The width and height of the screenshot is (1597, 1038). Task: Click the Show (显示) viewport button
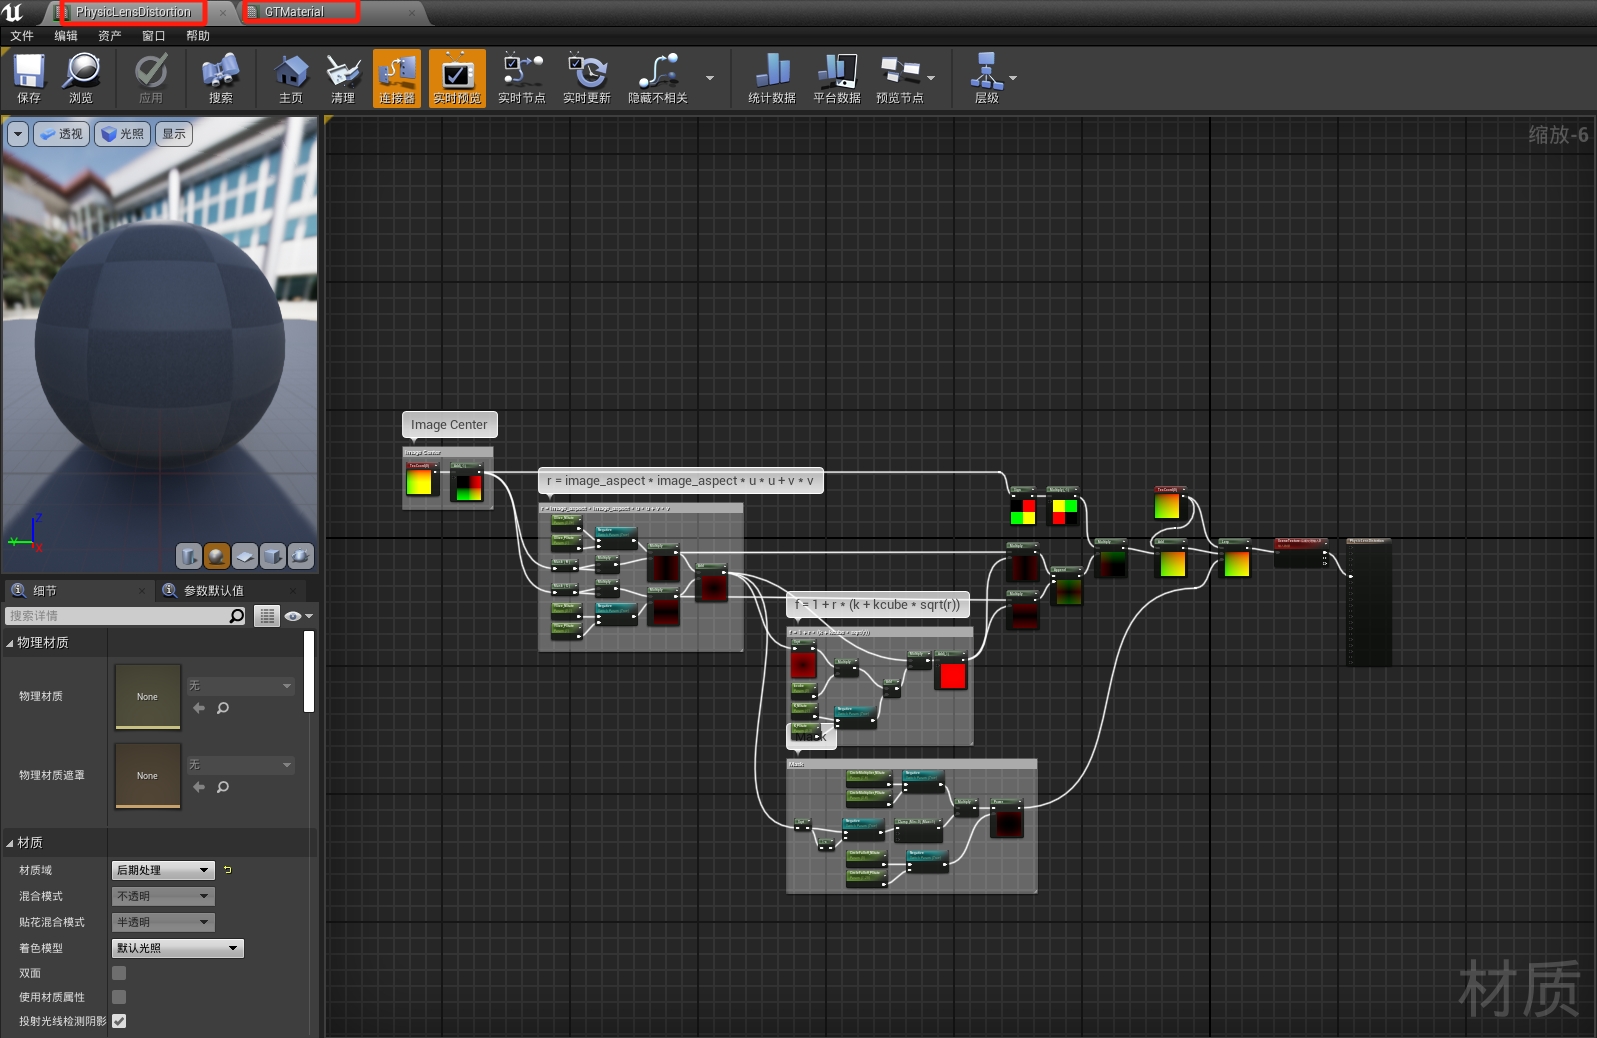click(174, 134)
